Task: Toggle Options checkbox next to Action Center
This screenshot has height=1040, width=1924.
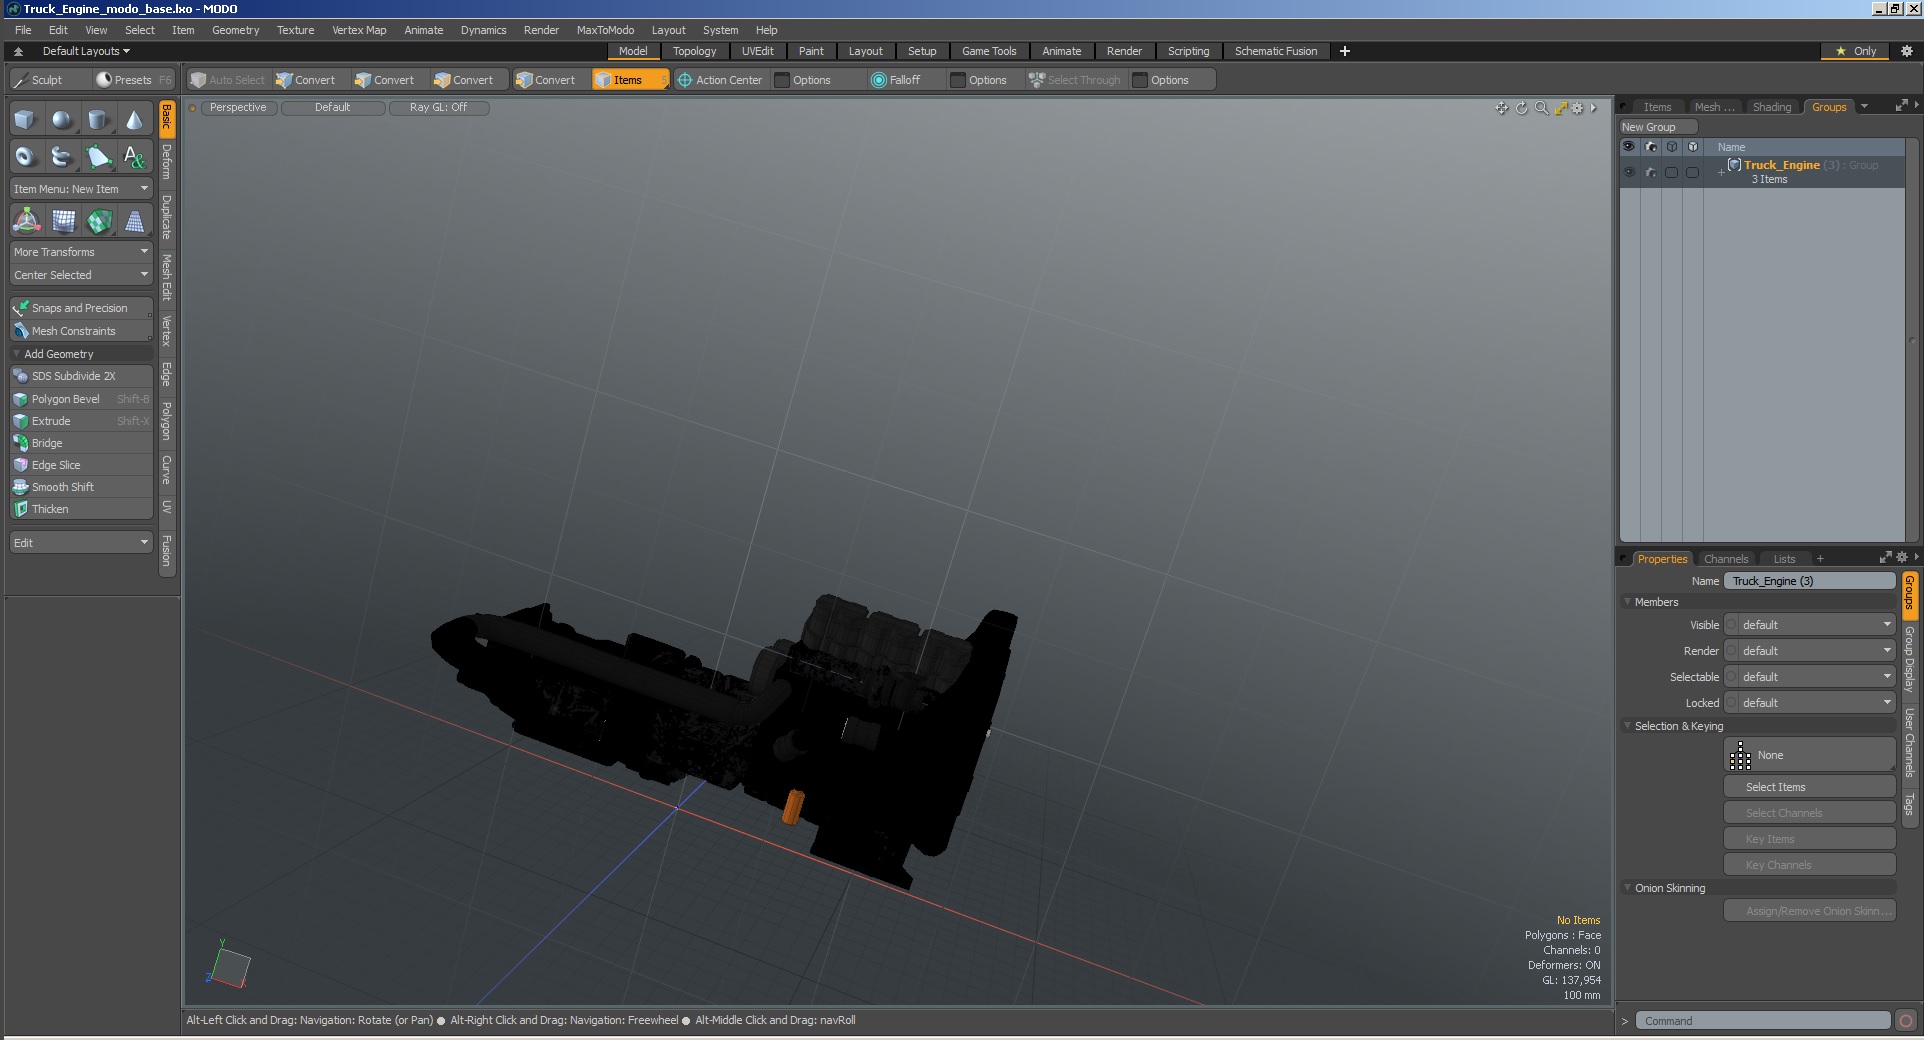Action: click(x=782, y=80)
